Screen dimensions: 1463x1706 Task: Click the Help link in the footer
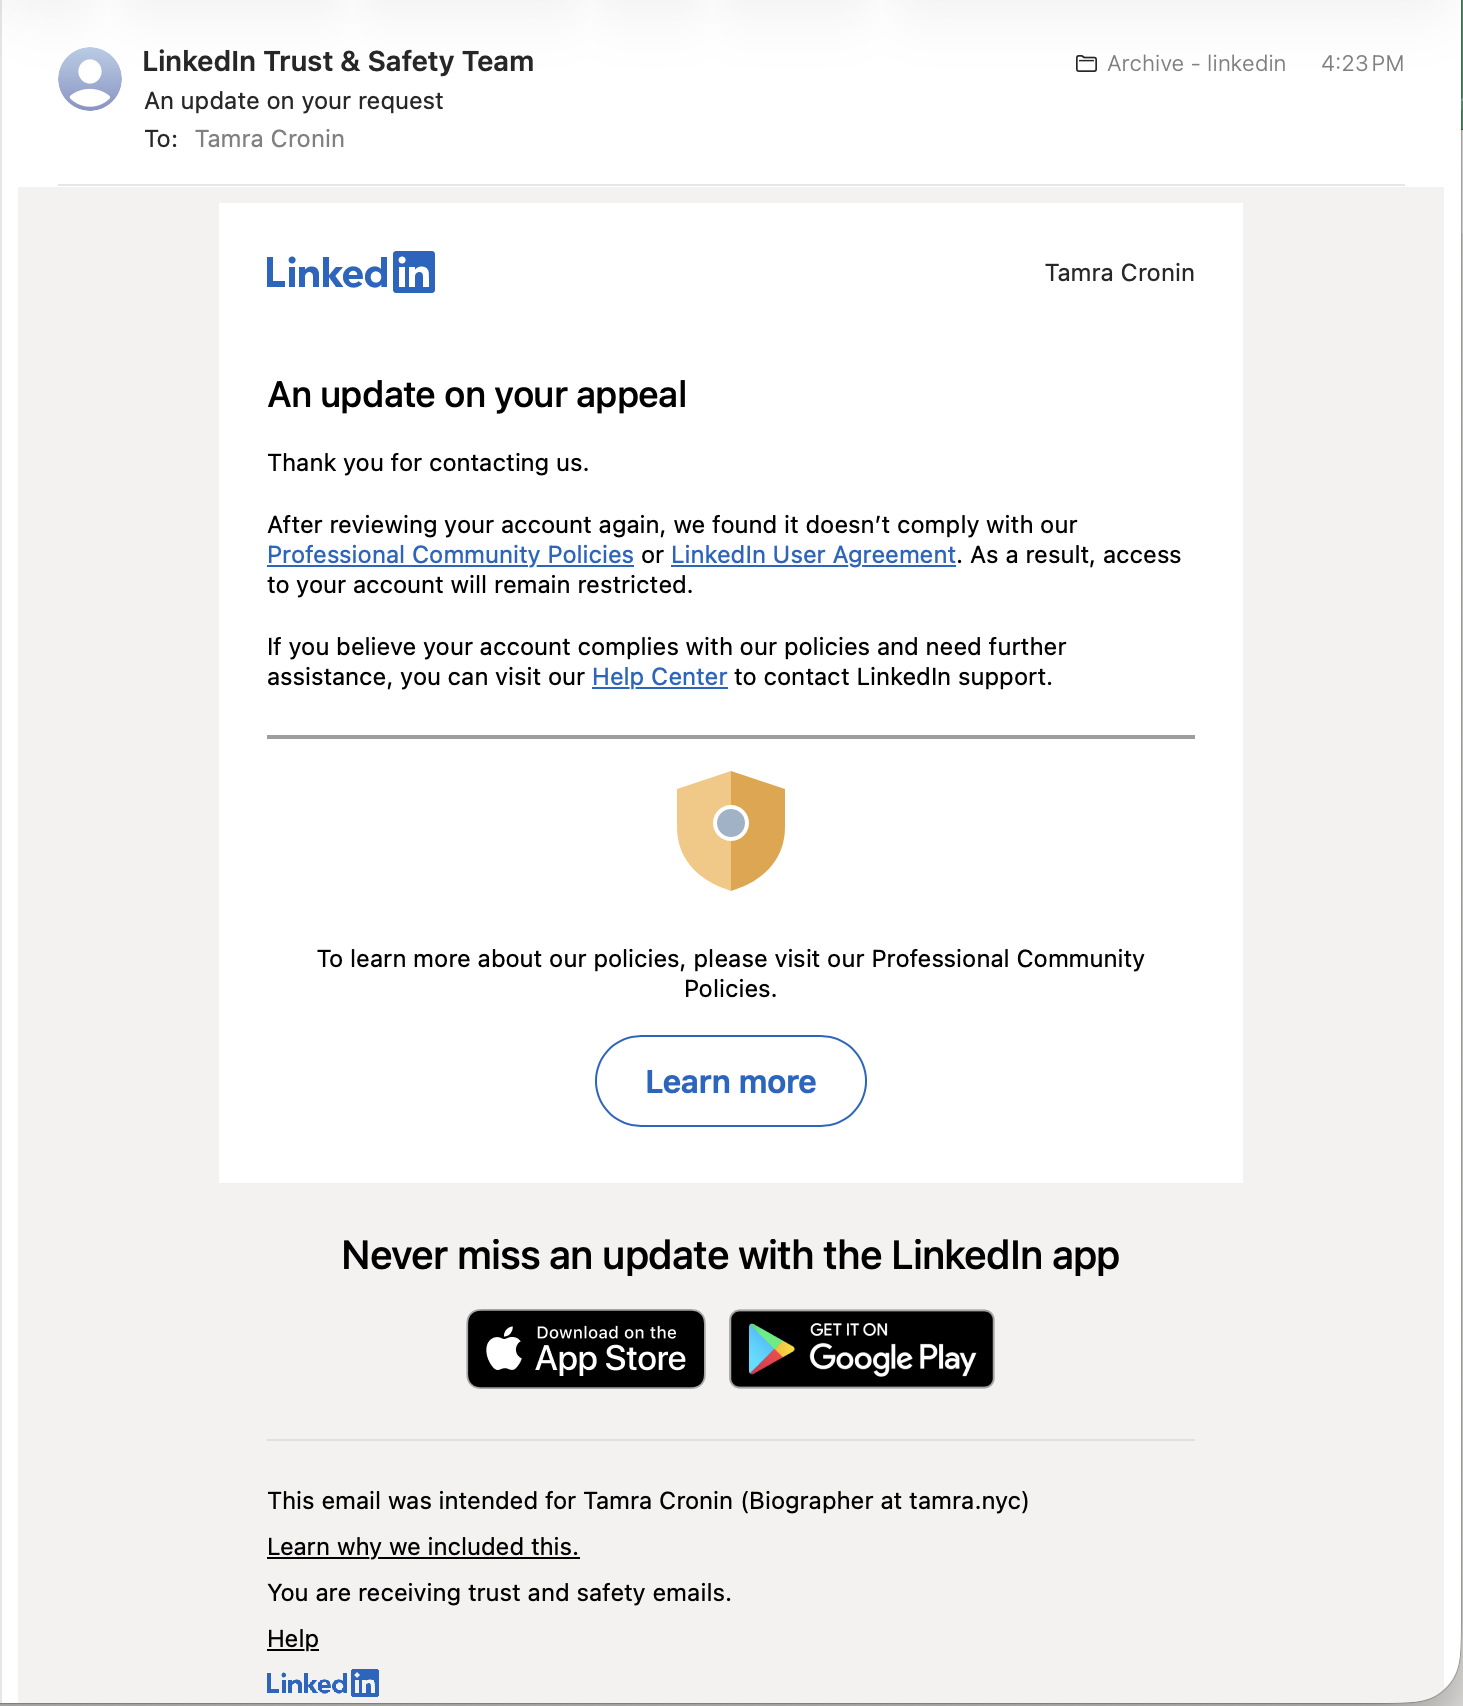point(292,1639)
